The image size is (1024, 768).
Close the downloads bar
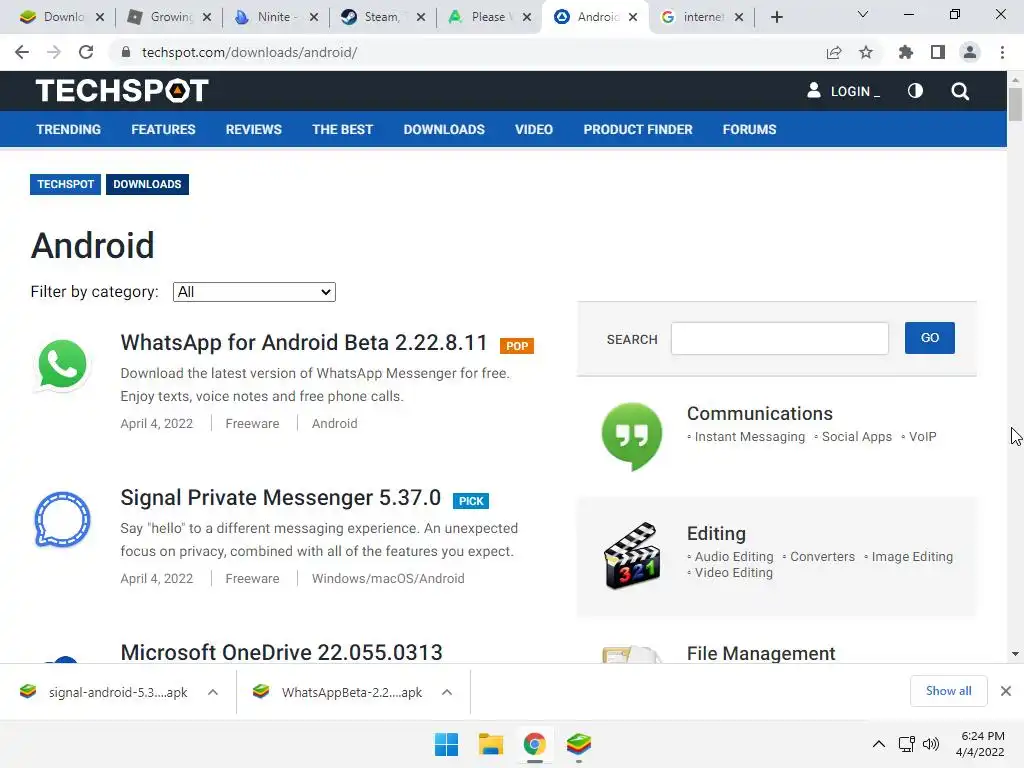tap(1006, 691)
